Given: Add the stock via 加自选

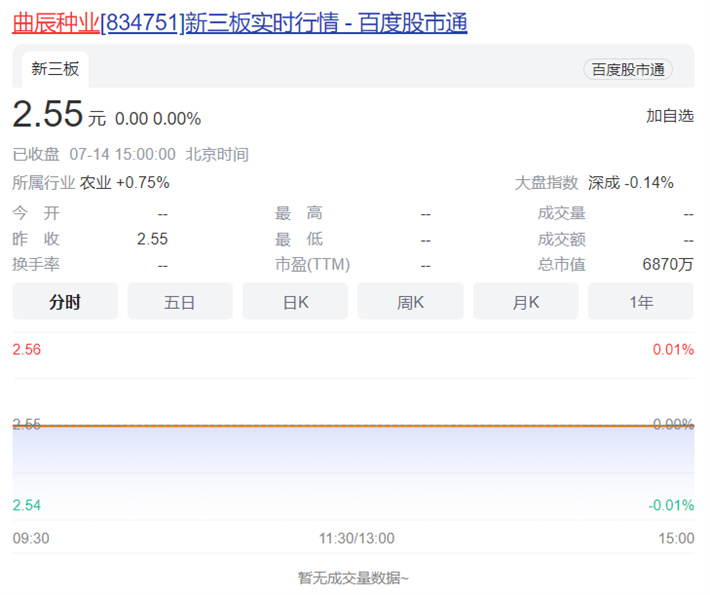Looking at the screenshot, I should tap(669, 116).
